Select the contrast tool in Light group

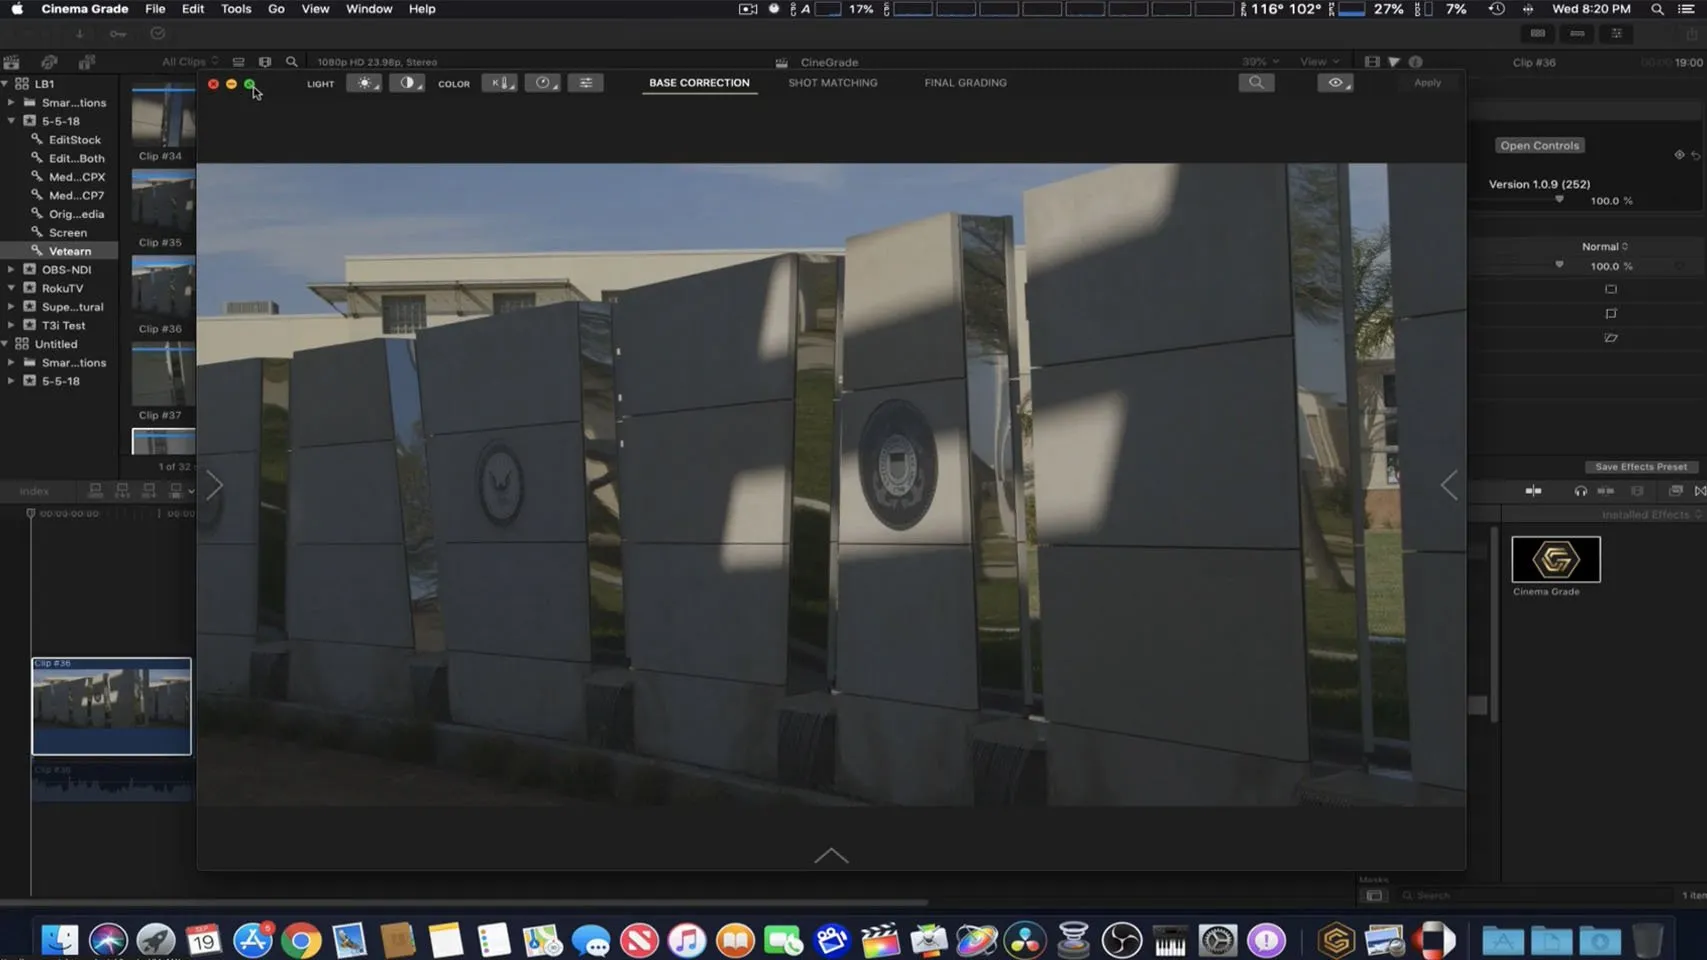pos(406,83)
